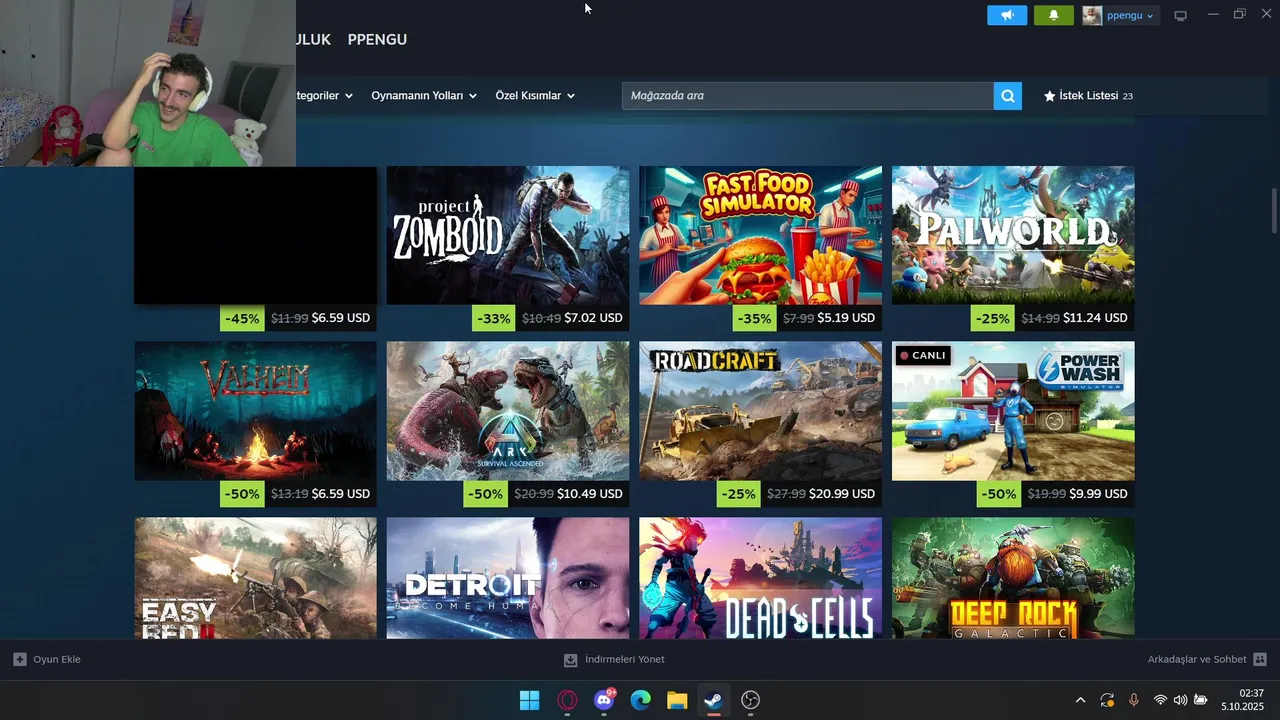Click the Fast Food Simulator $5.19 USD price
The width and height of the screenshot is (1280, 720).
pos(846,318)
